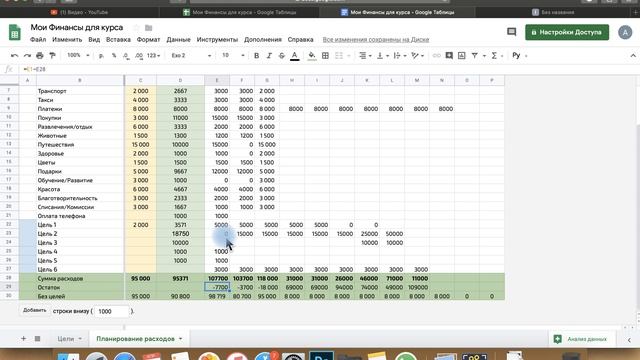
Task: Toggle bold formatting
Action: click(x=256, y=56)
